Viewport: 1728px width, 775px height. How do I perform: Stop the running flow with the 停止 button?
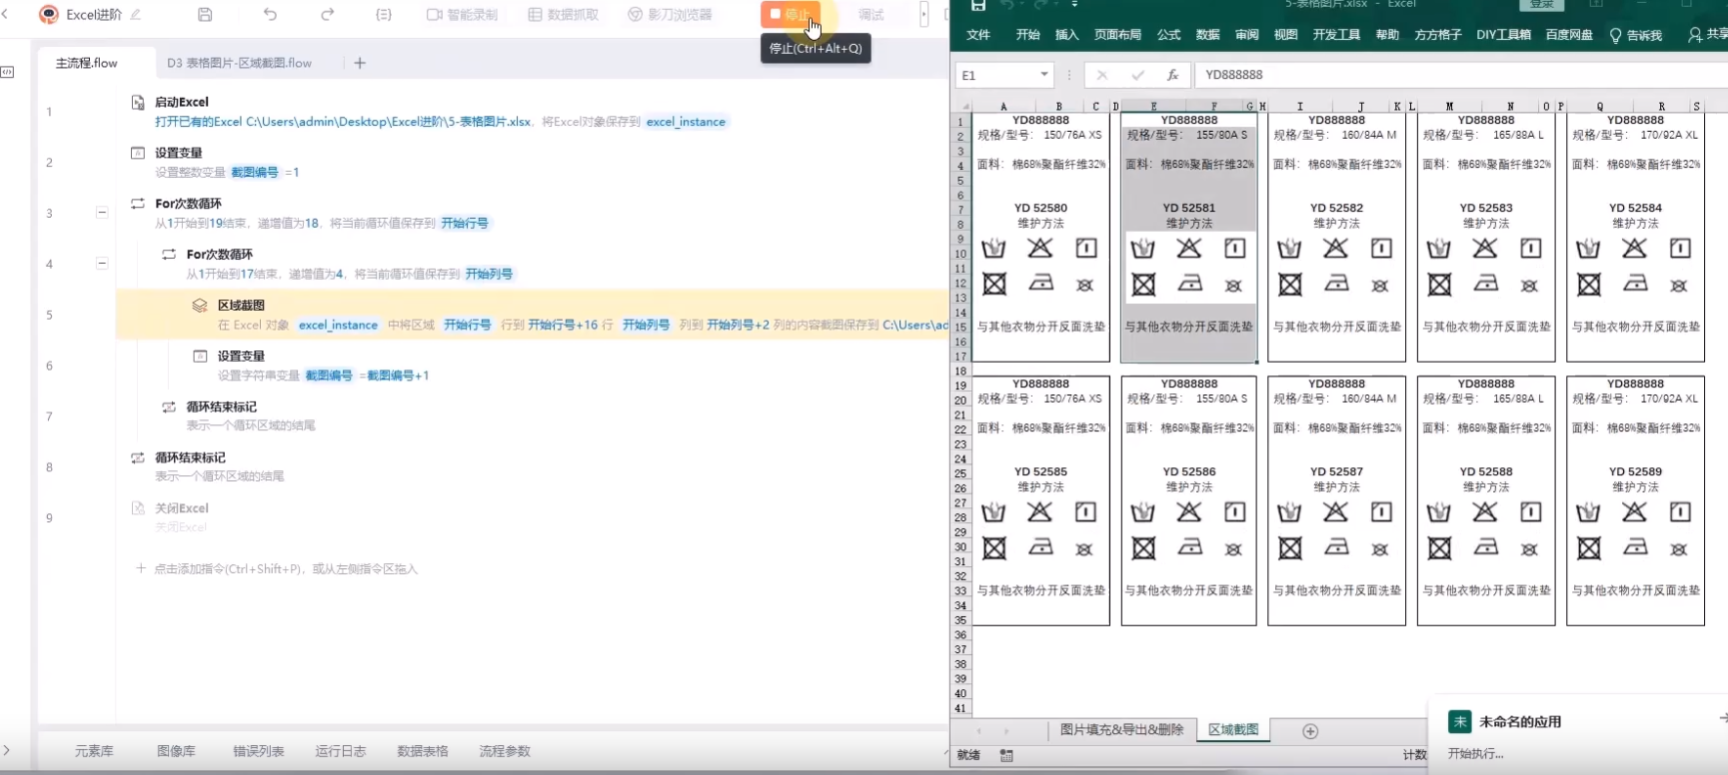pyautogui.click(x=790, y=14)
